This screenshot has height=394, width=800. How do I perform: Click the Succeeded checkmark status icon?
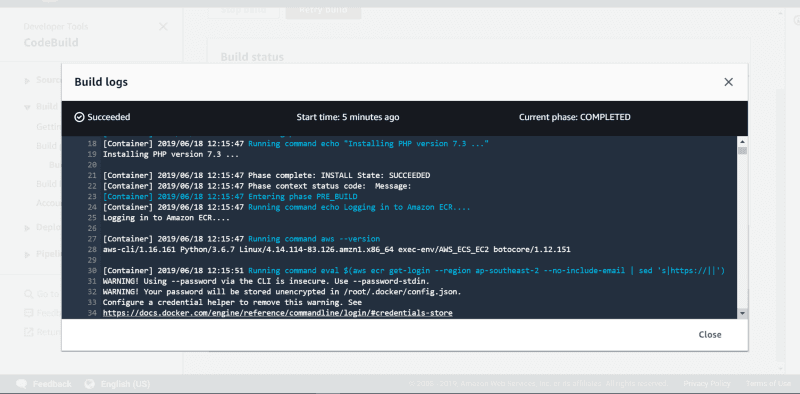pos(79,117)
